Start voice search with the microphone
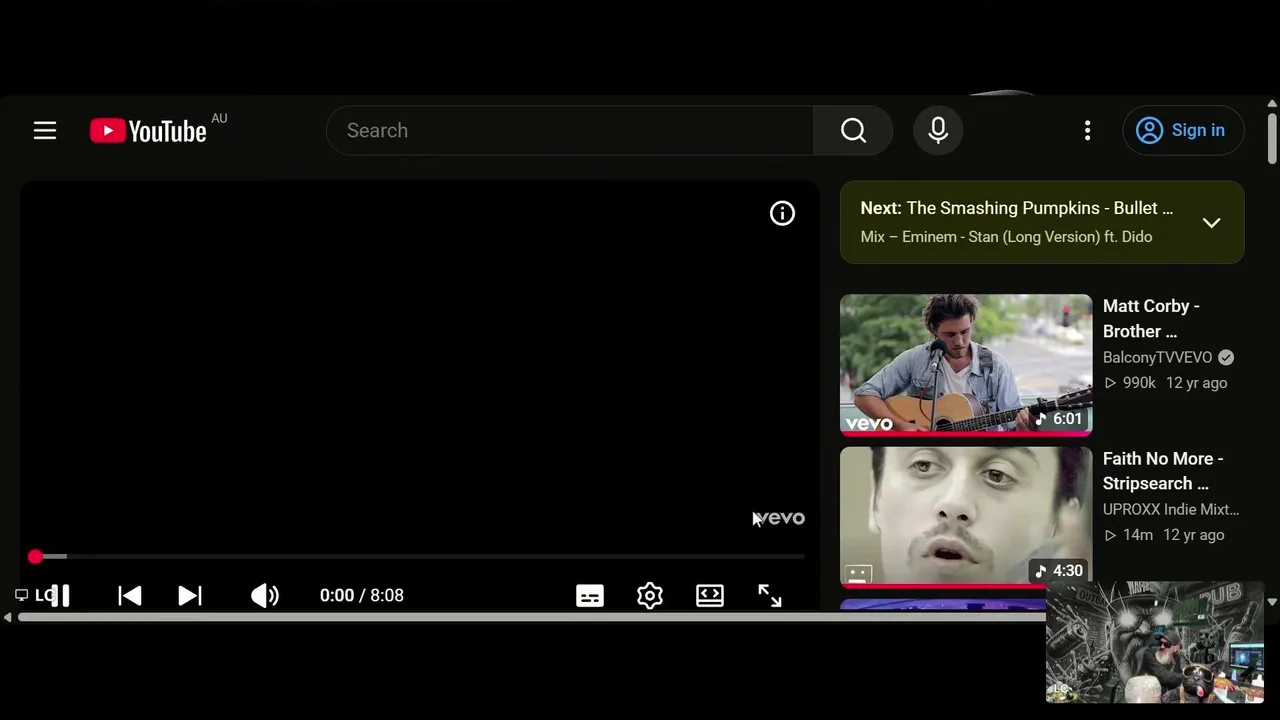 tap(938, 131)
